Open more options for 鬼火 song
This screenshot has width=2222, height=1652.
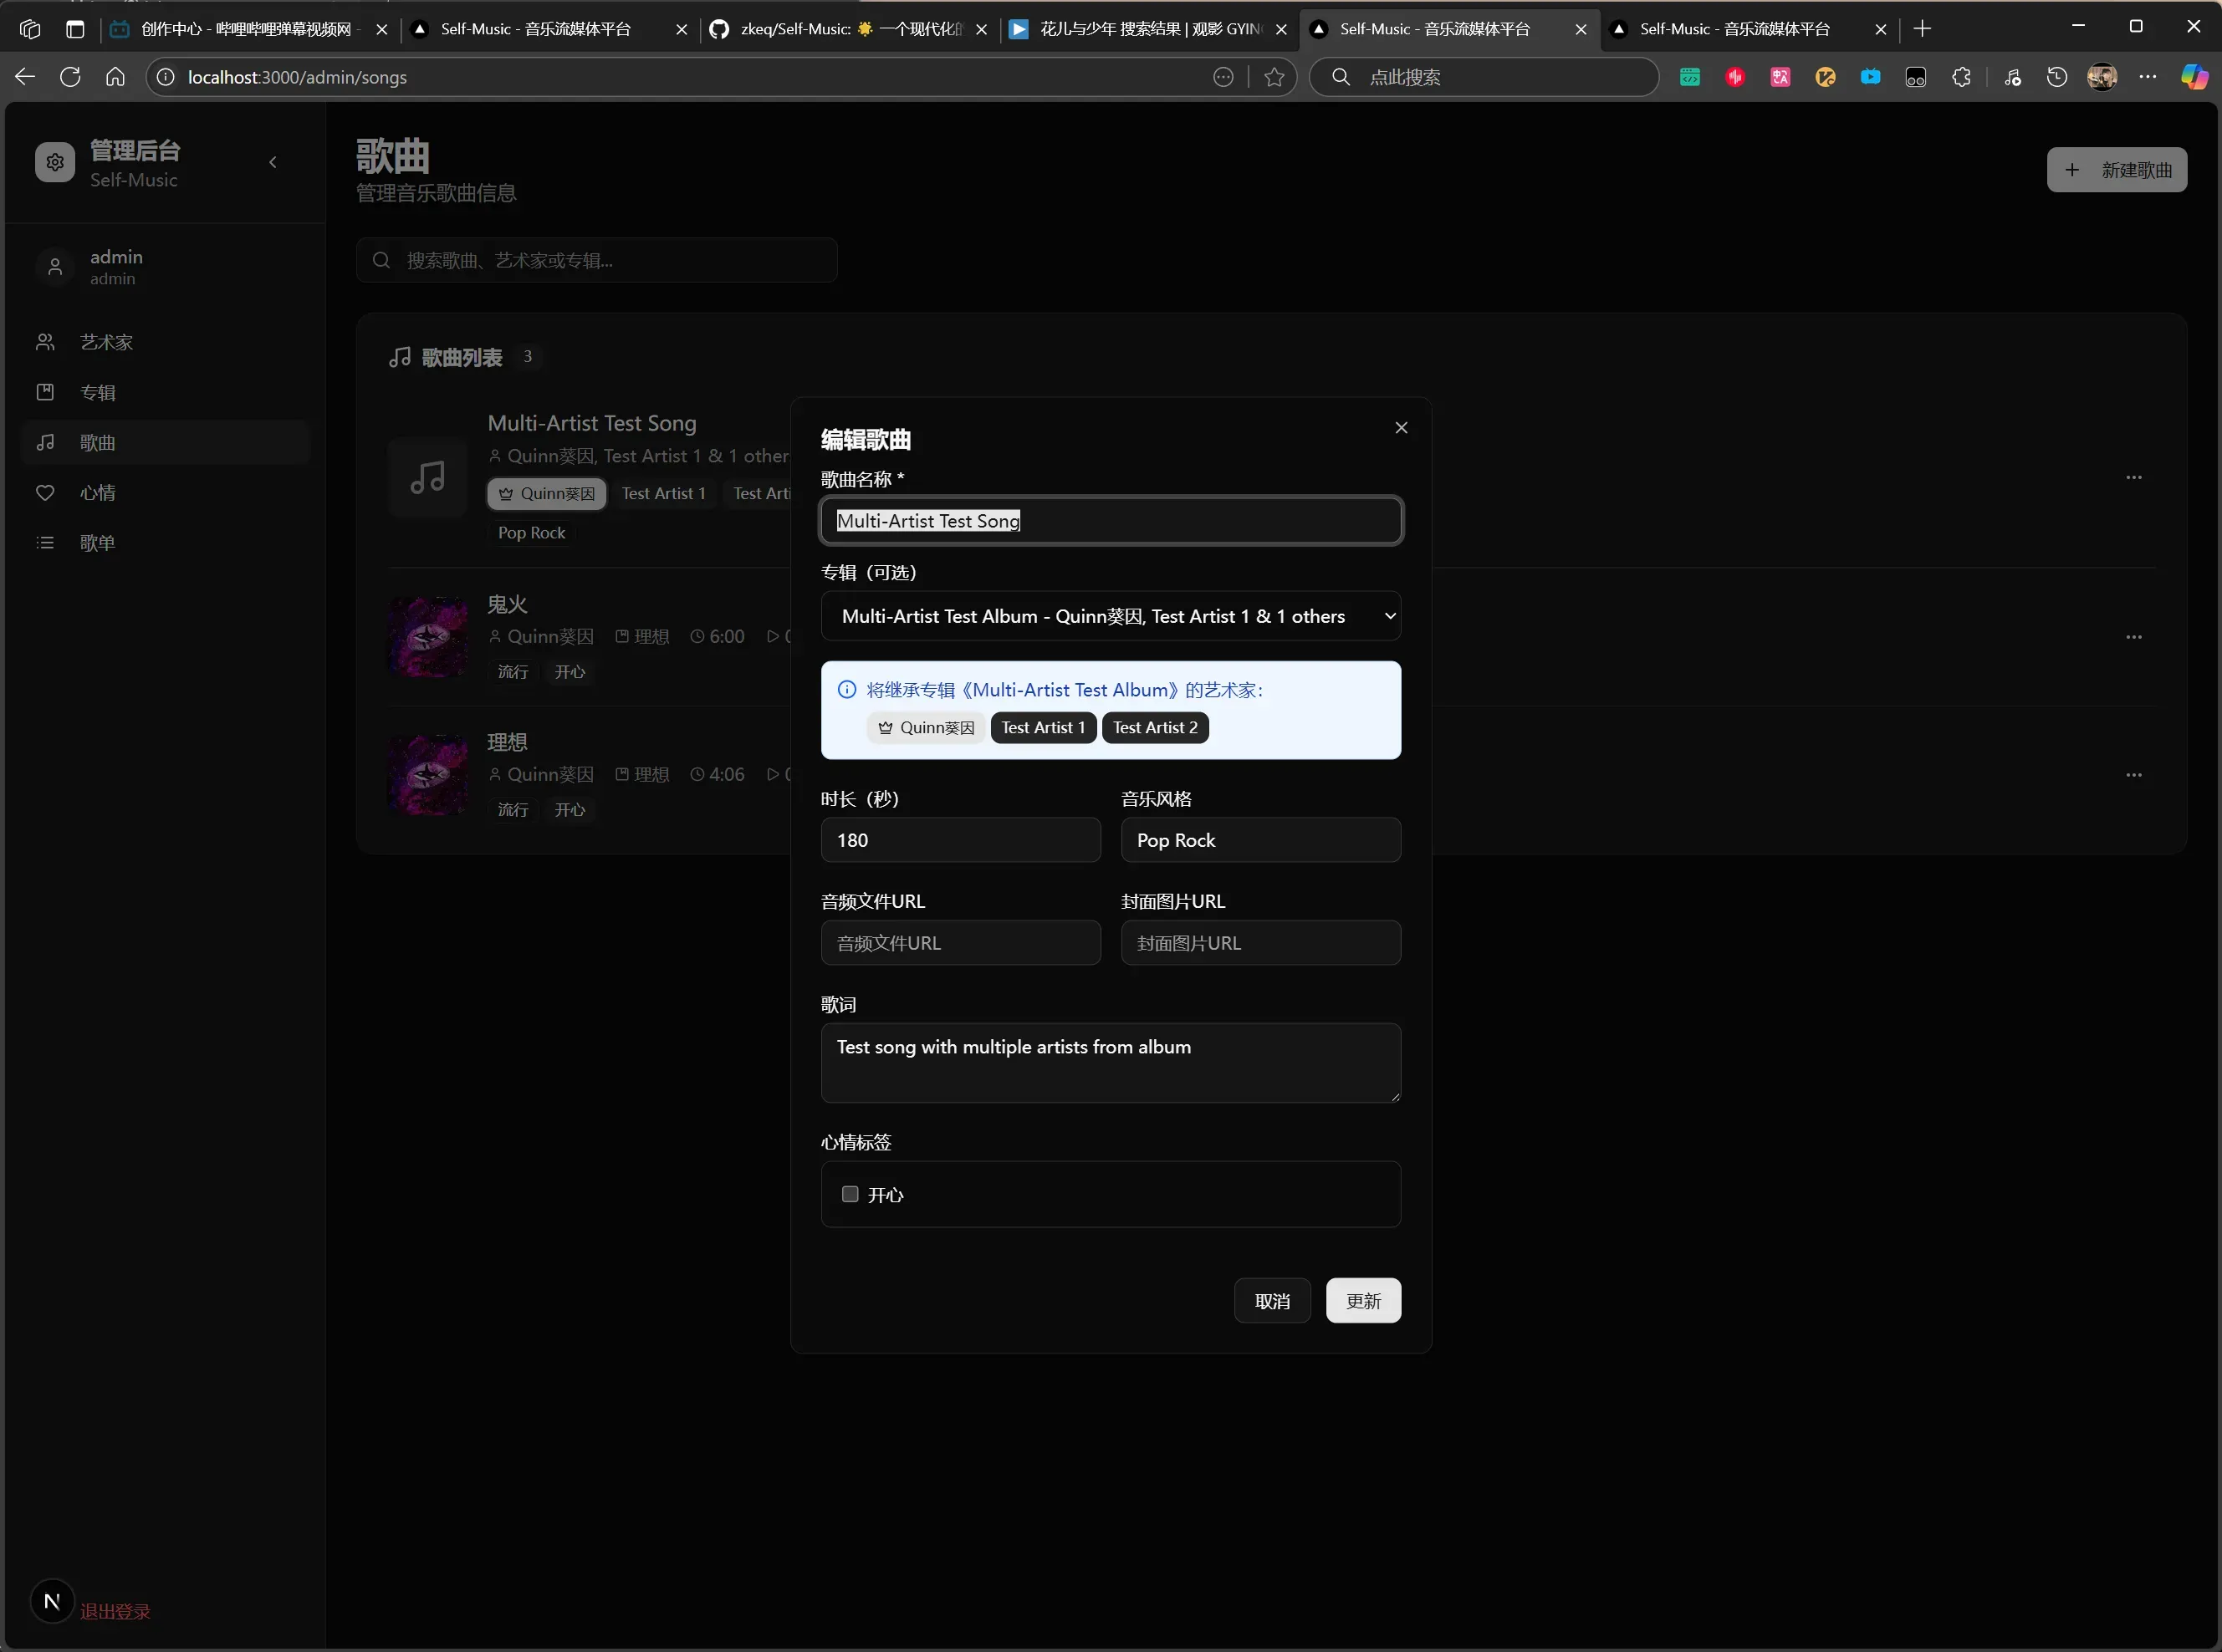point(2133,637)
